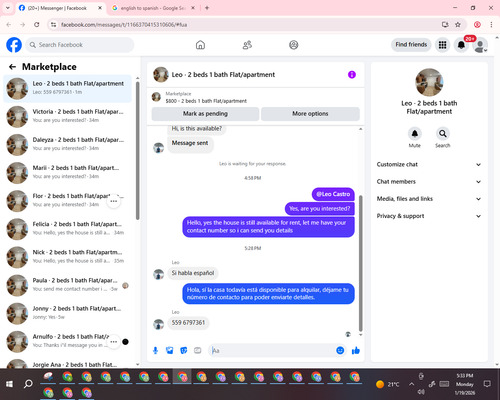Viewport: 500px width, 400px height.
Task: Open the emoji picker smiley icon
Action: tap(340, 350)
